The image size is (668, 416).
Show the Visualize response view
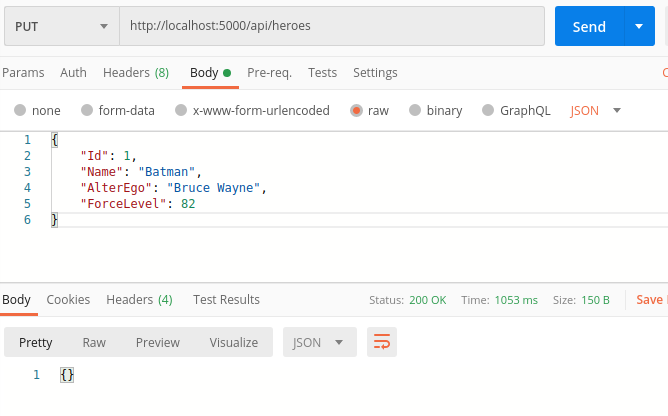[233, 342]
